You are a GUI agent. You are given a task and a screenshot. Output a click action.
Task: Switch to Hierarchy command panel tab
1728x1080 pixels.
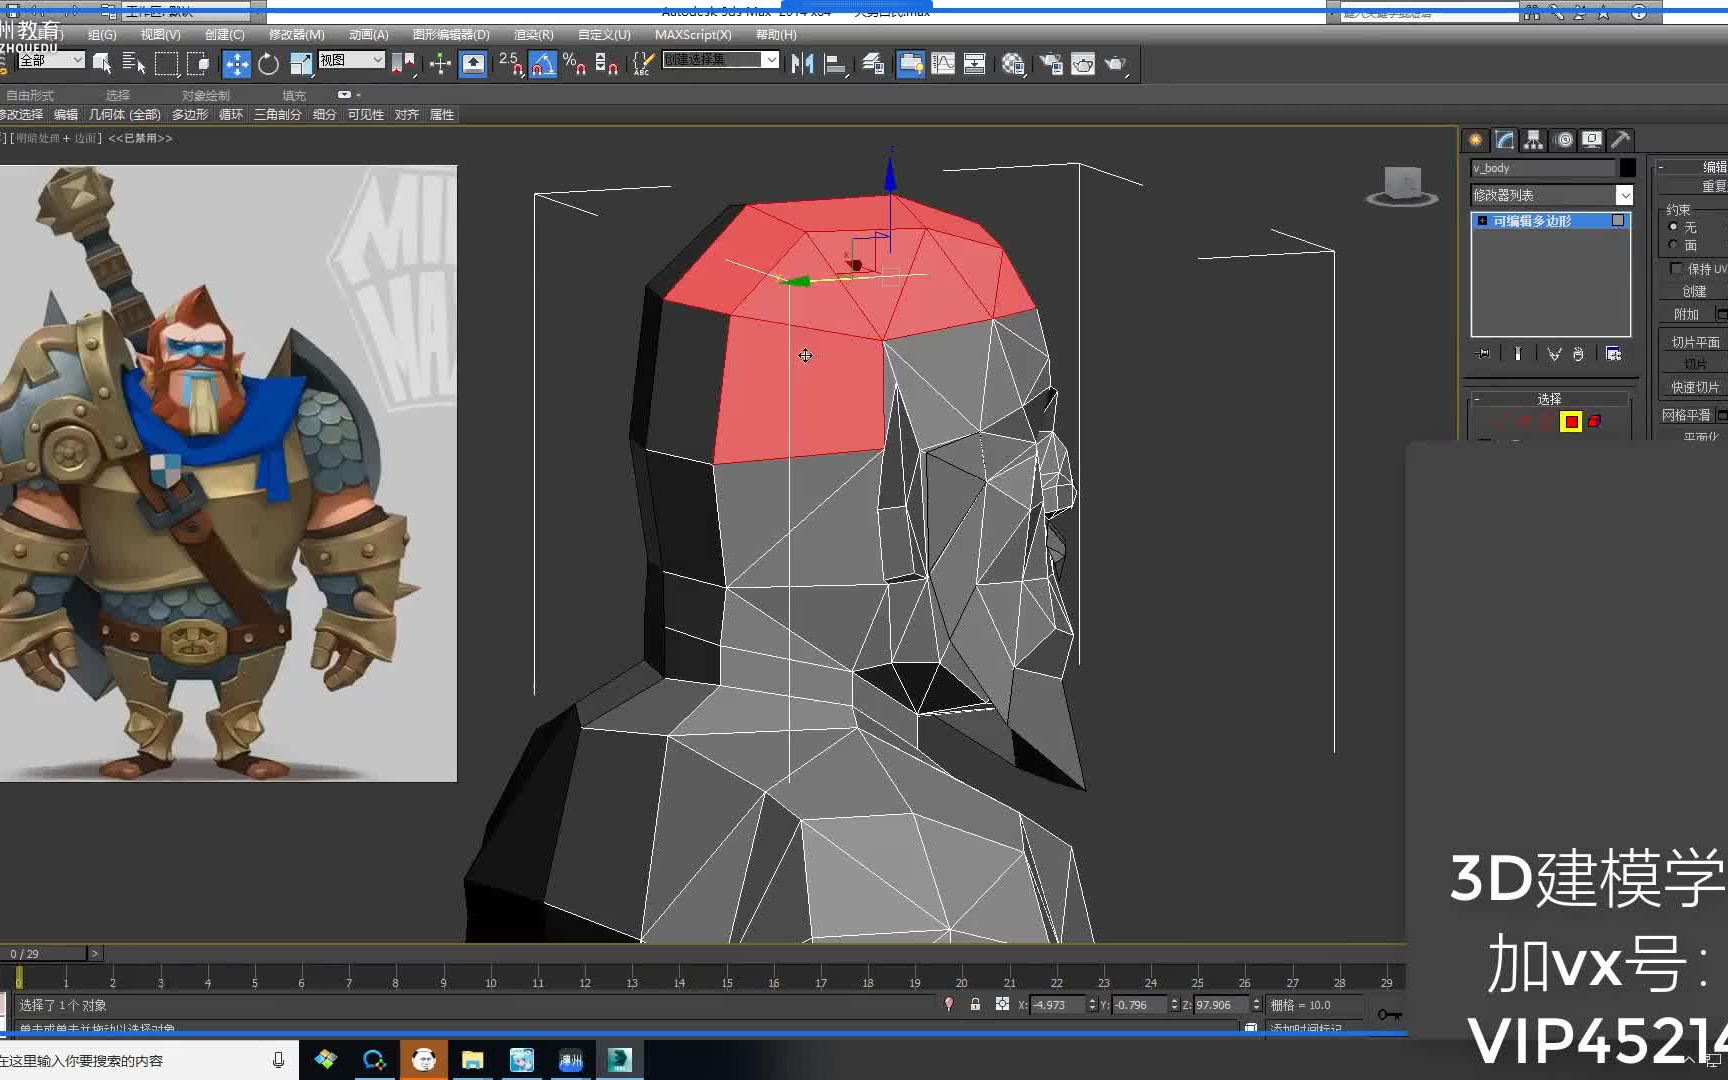coord(1533,140)
